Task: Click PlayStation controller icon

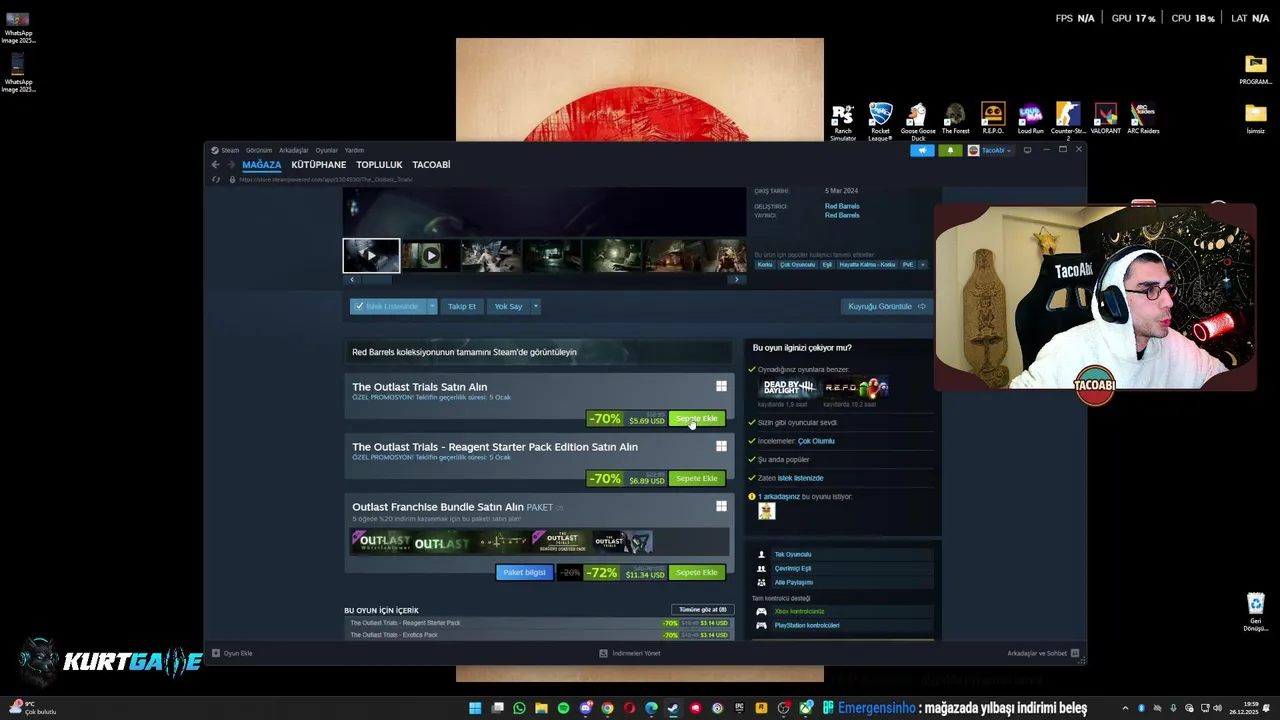Action: (x=761, y=625)
